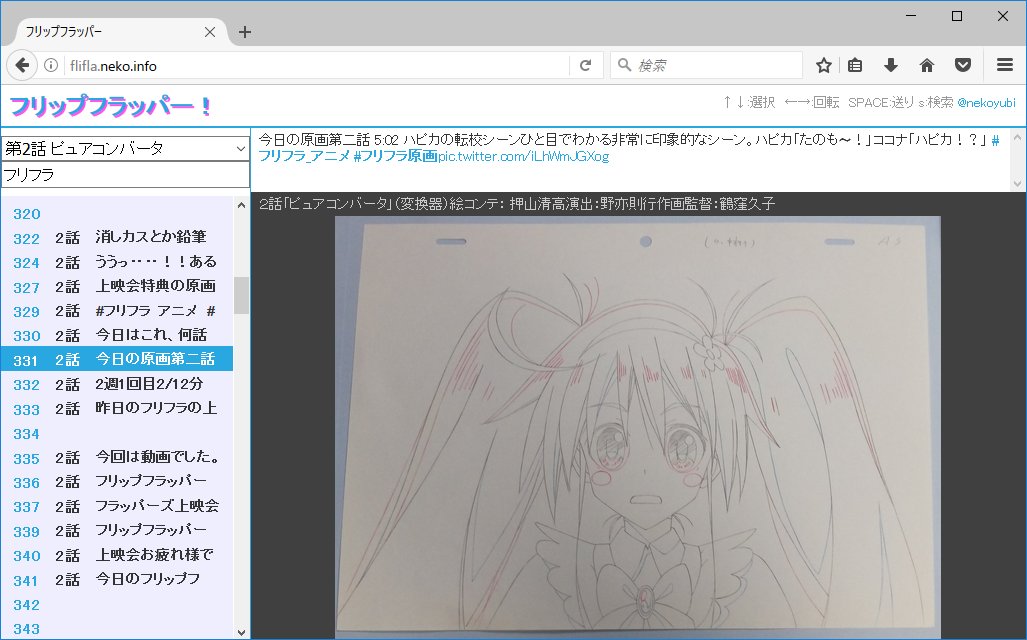Select entry 335 今回は動画でした。
This screenshot has height=640, width=1027.
click(x=117, y=458)
